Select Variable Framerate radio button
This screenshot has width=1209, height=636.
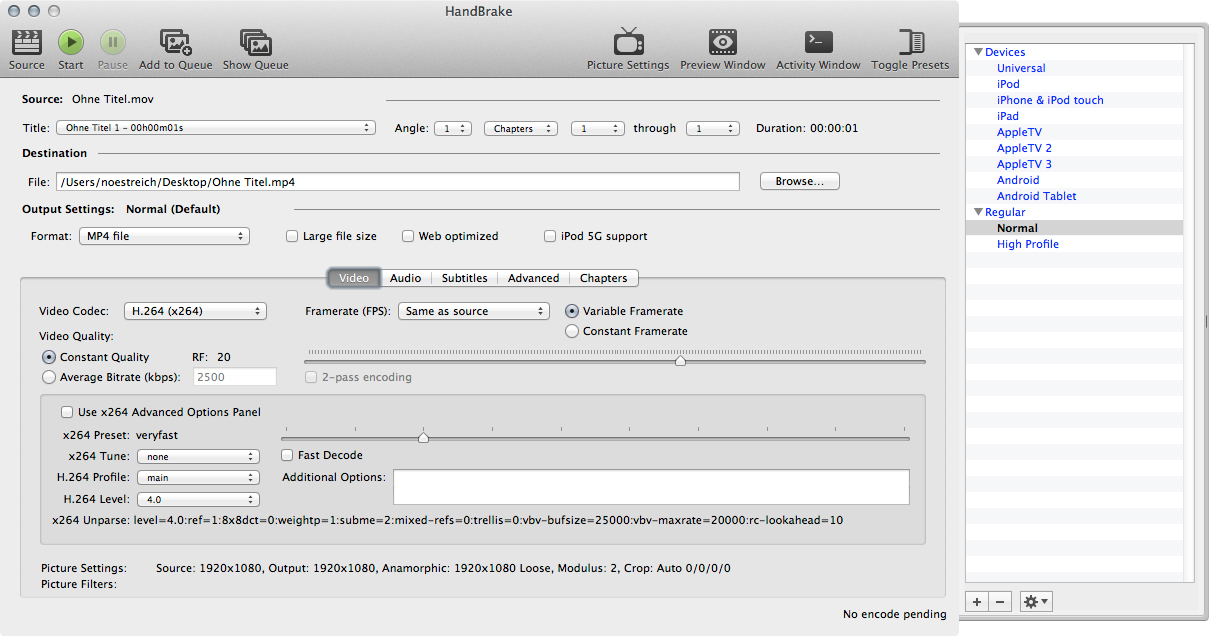coord(572,311)
